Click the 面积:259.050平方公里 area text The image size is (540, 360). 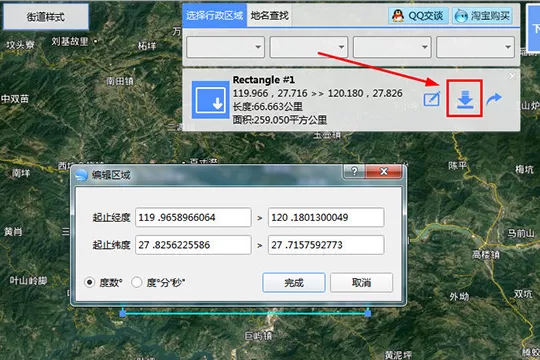pos(280,120)
